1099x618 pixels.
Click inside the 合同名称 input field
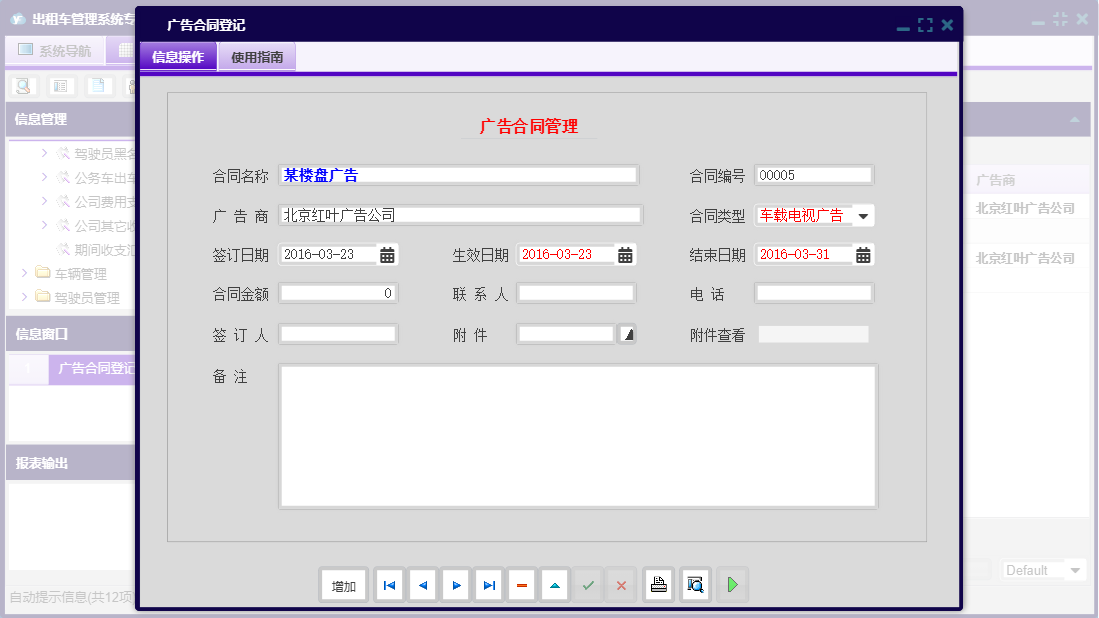[459, 175]
